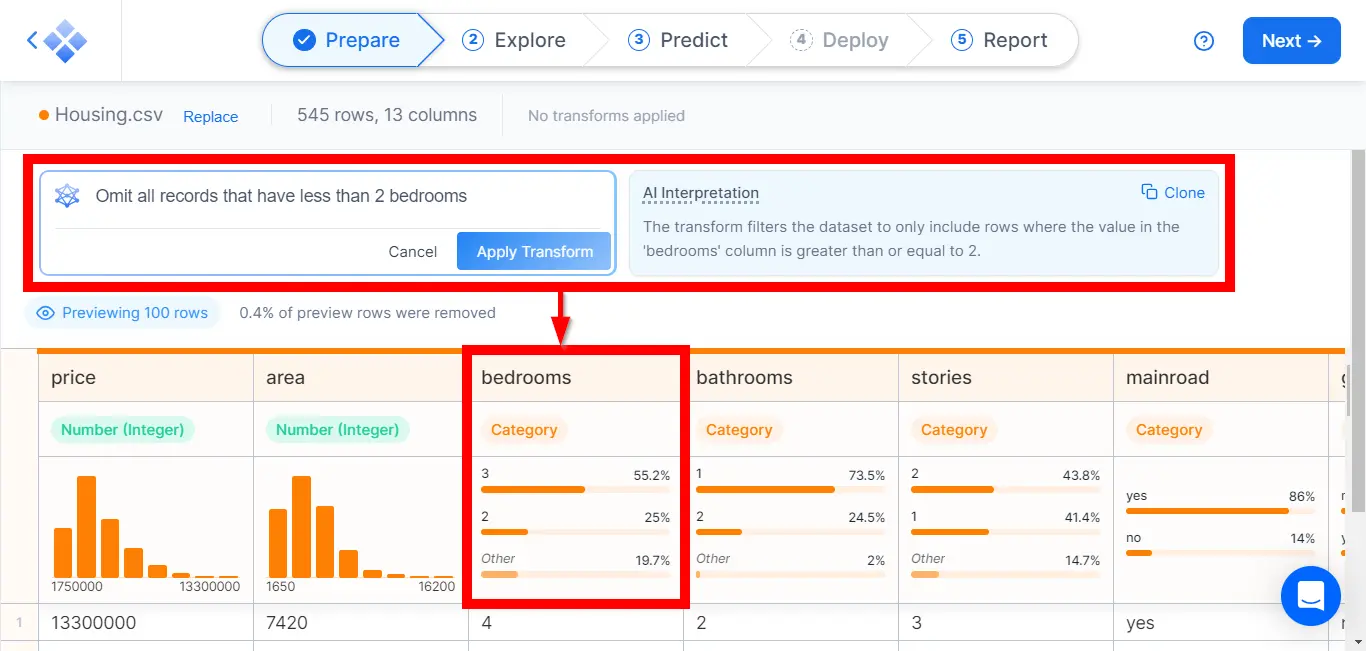Open the price column Number (Integer) type badge
Screen dimensions: 1366x651
(122, 430)
